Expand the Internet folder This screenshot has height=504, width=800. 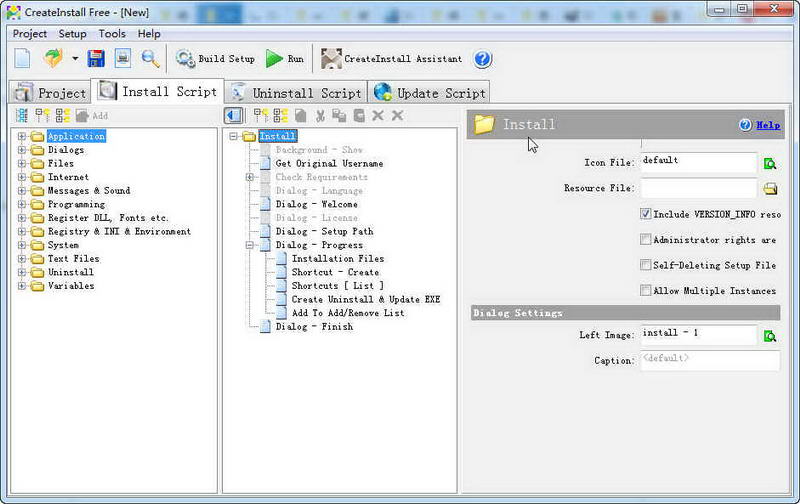click(21, 177)
